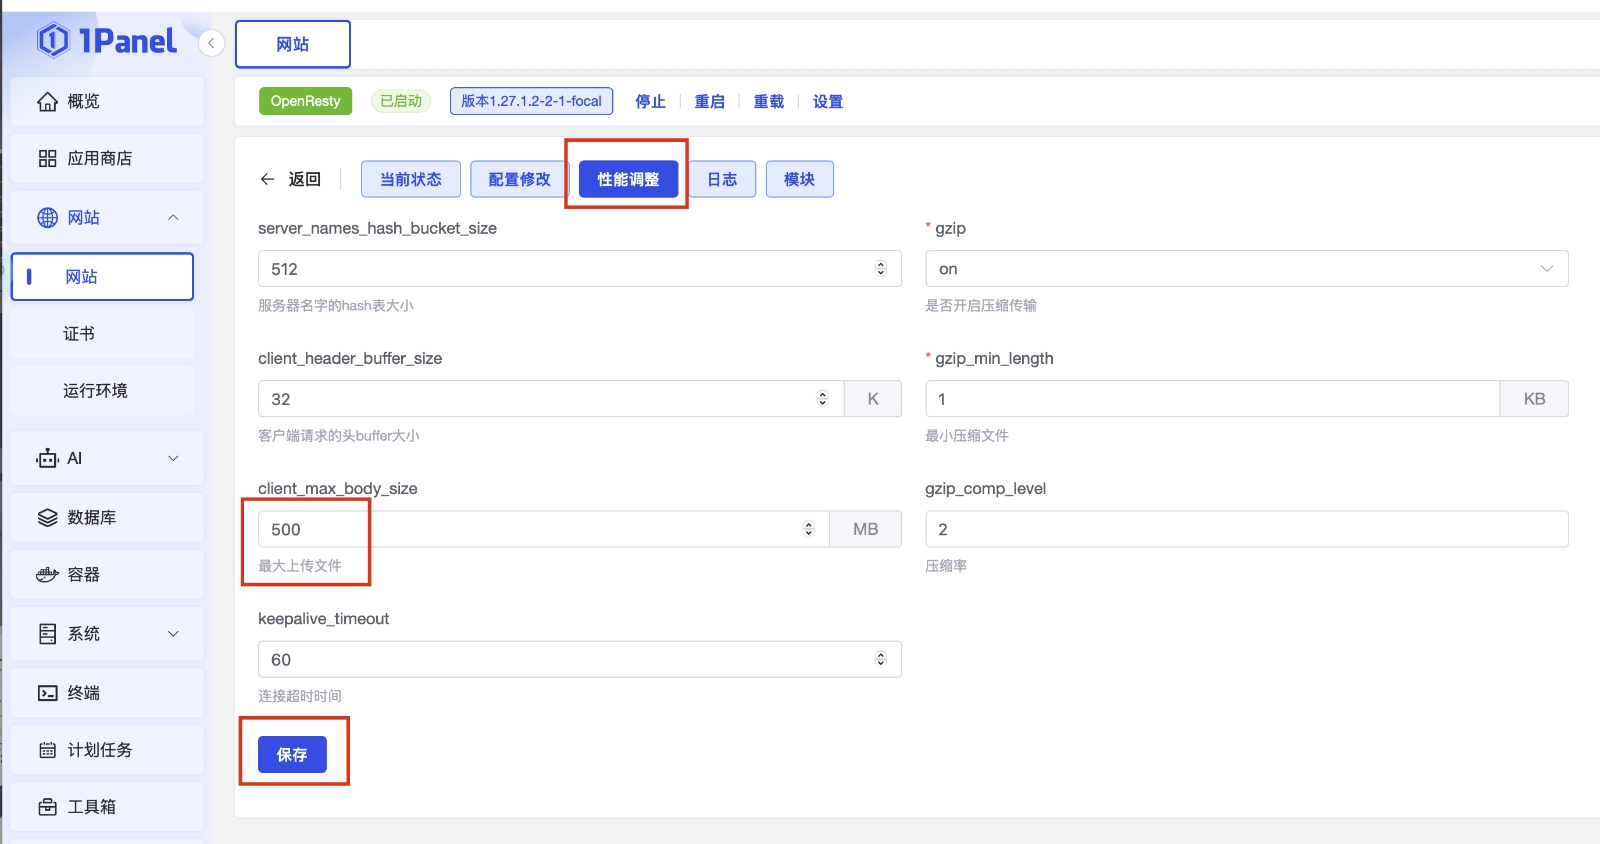Switch to the 配置修改 tab

[519, 179]
